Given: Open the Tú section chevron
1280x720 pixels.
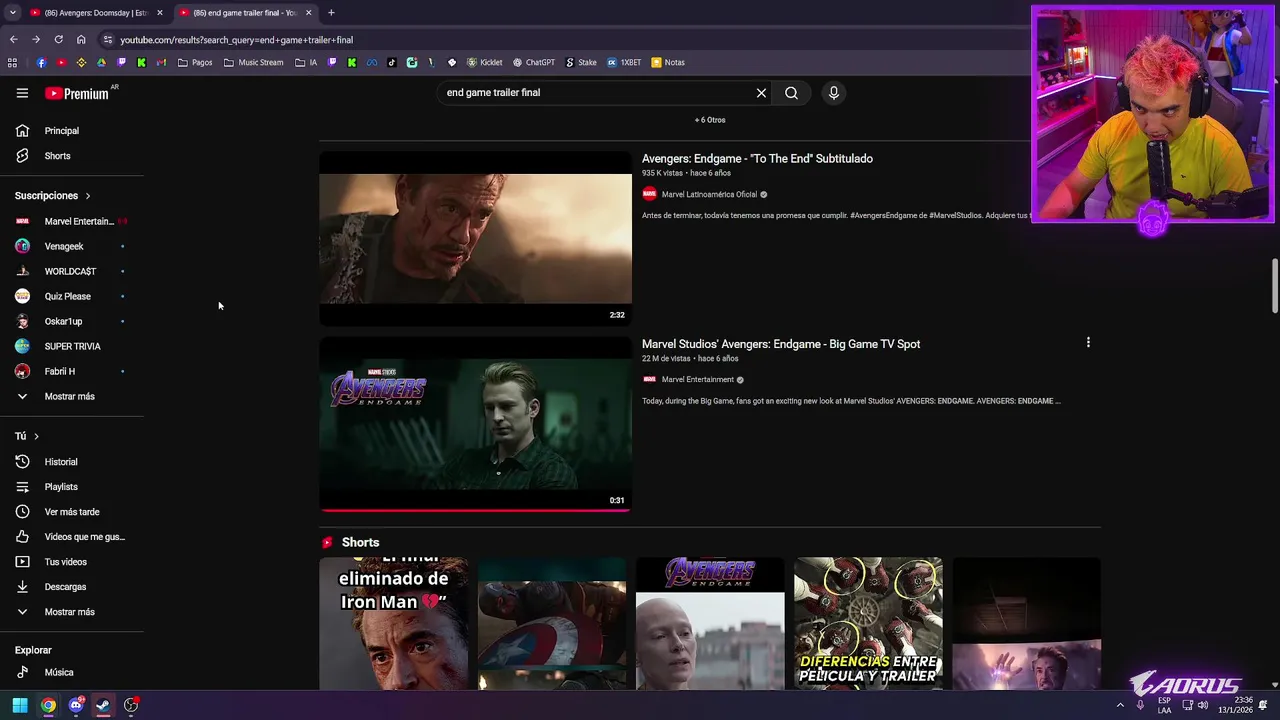Looking at the screenshot, I should pyautogui.click(x=36, y=436).
